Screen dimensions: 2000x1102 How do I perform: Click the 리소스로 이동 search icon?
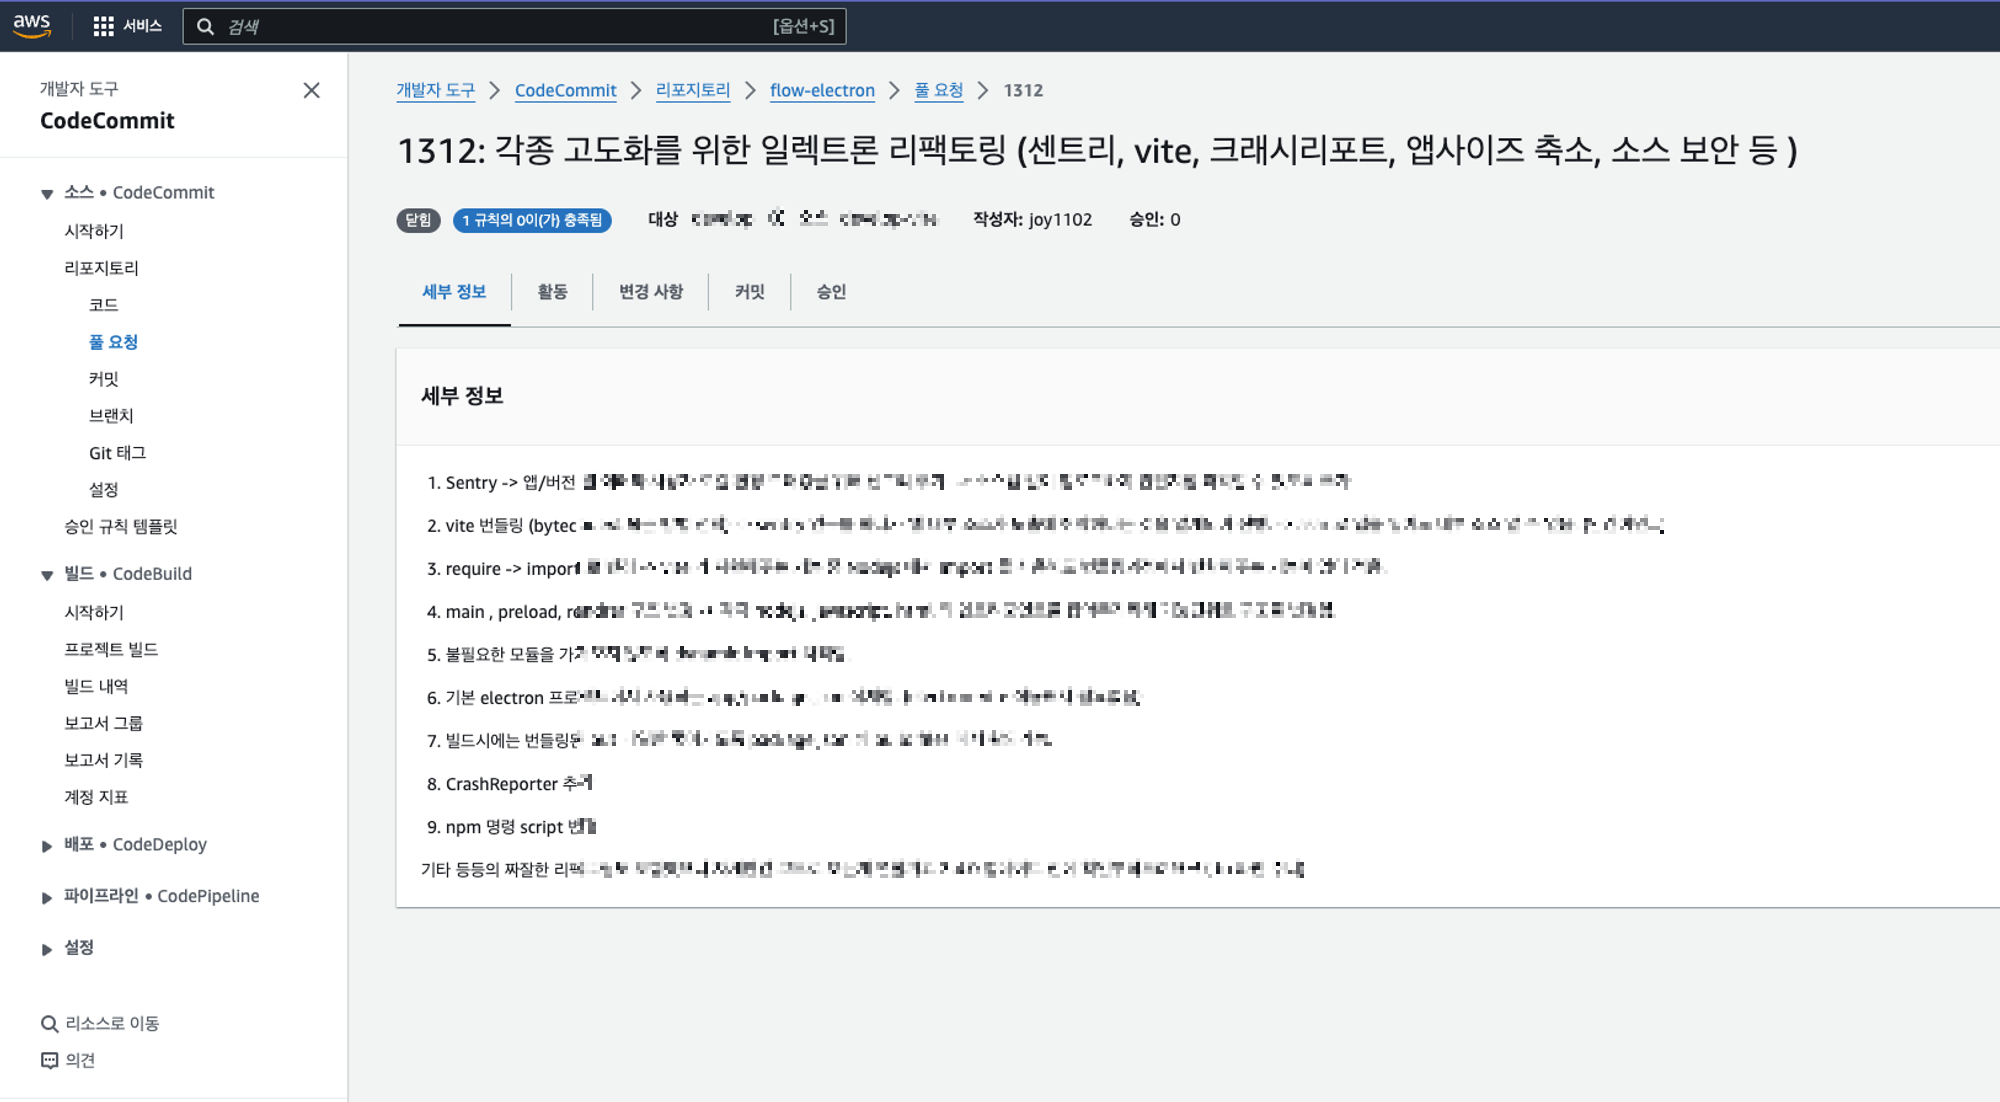pos(49,1024)
